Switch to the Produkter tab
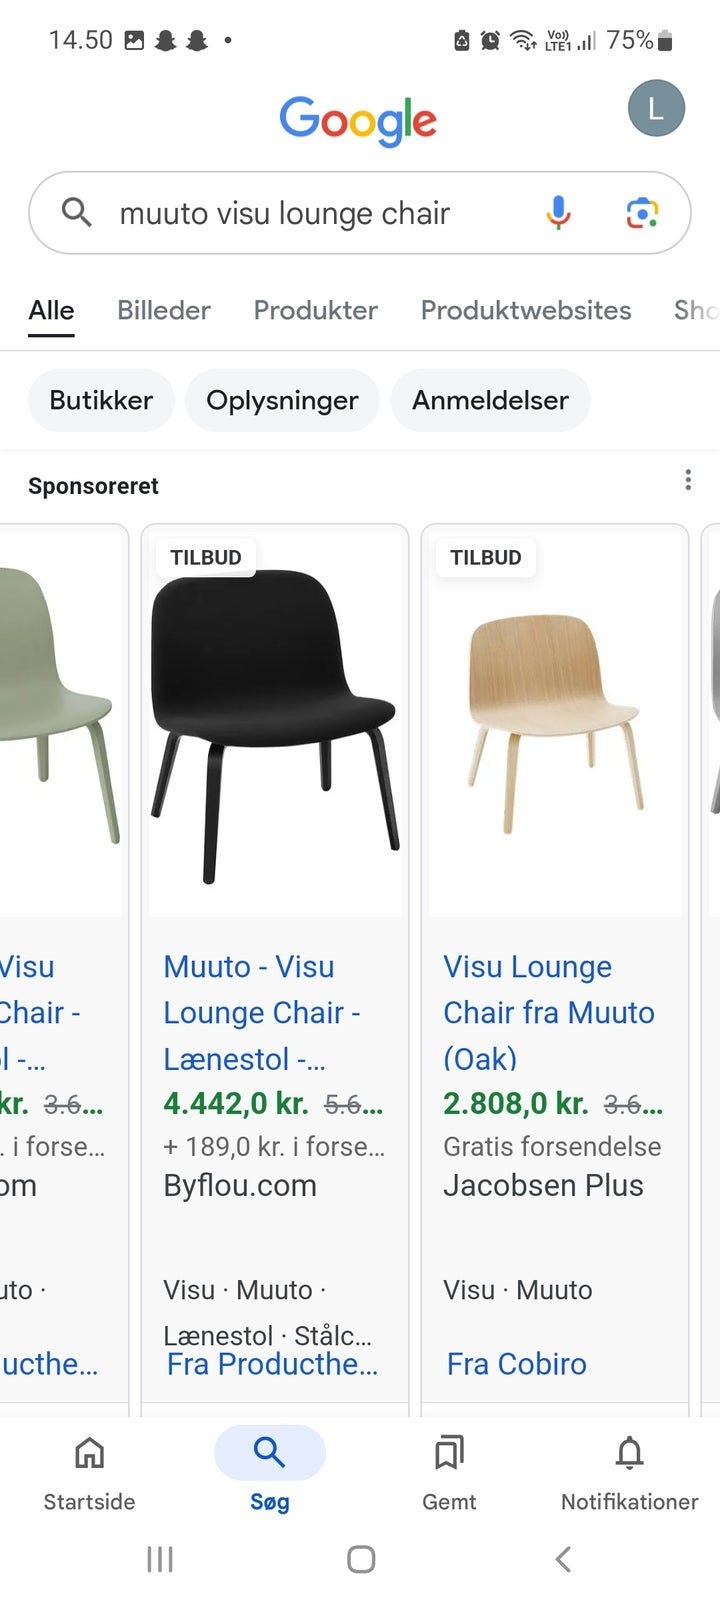The image size is (720, 1600). [x=315, y=310]
